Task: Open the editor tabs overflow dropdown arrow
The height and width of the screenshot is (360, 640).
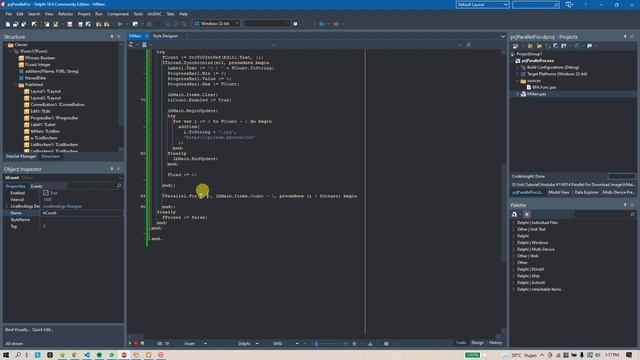Action: 503,36
